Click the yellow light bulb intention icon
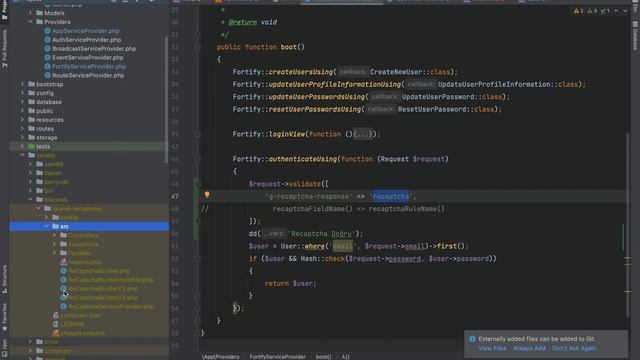Viewport: 640px width, 360px height. (x=207, y=195)
